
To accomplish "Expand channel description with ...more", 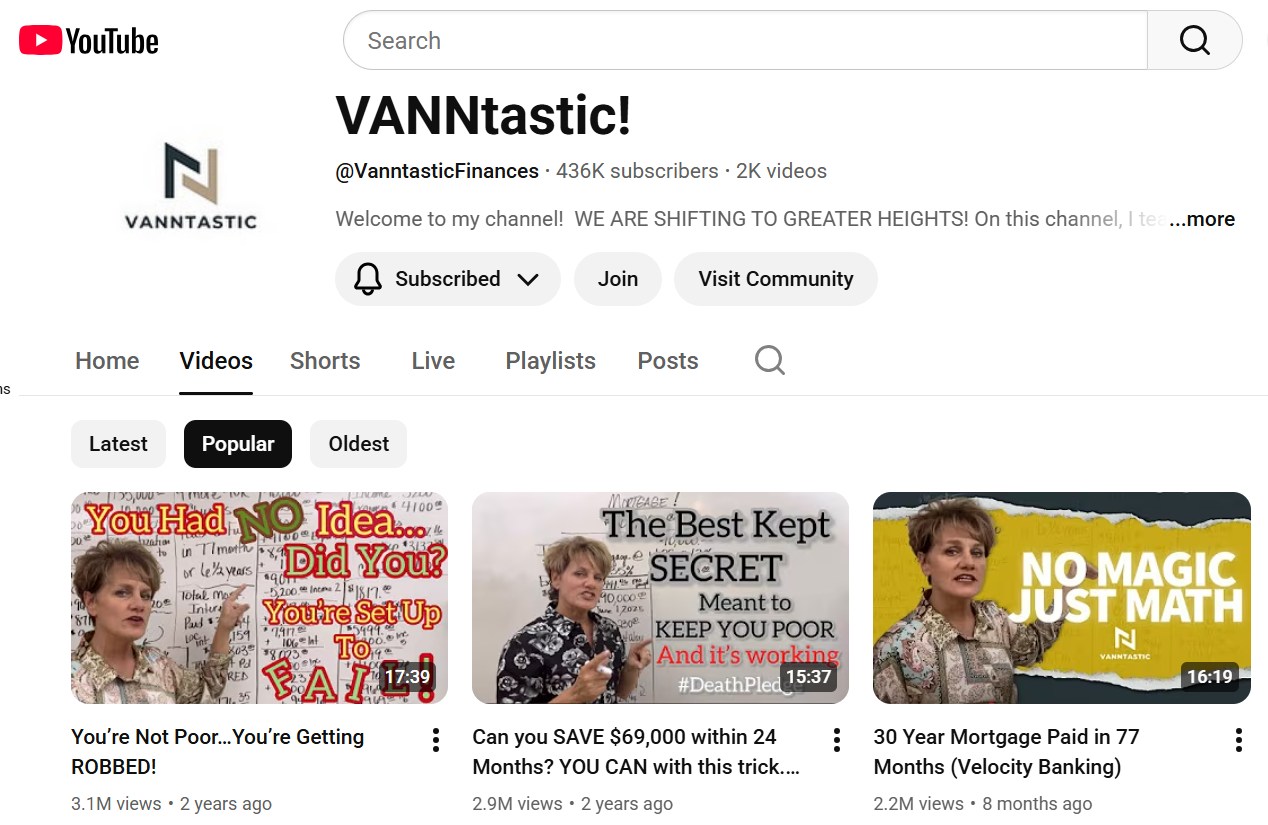I will (1202, 219).
